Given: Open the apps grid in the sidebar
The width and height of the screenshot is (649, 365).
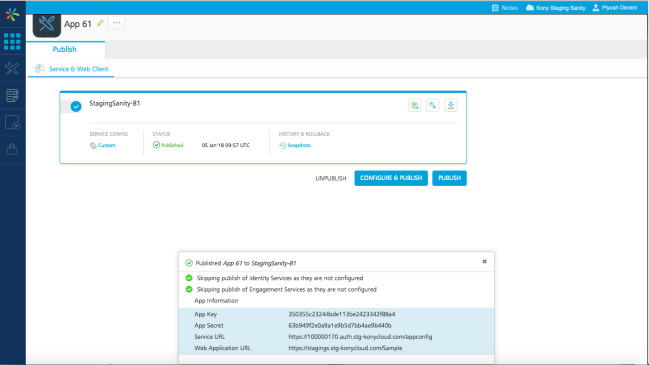Looking at the screenshot, I should [x=12, y=41].
